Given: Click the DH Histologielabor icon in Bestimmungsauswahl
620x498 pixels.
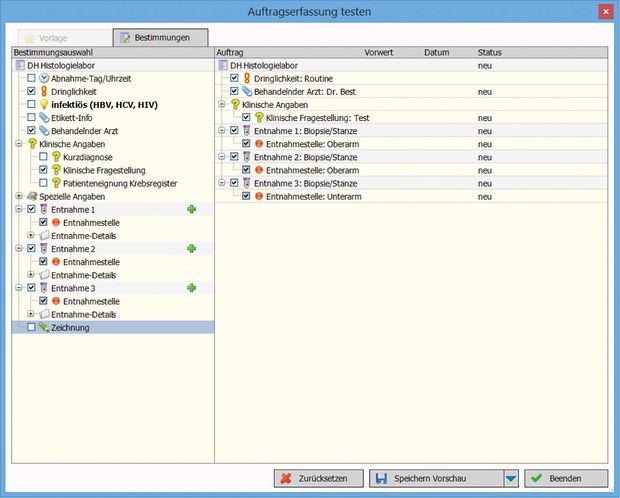Looking at the screenshot, I should [x=20, y=65].
